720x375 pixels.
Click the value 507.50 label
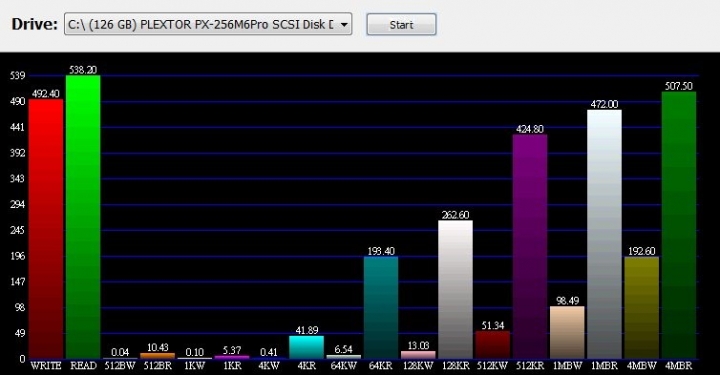[679, 86]
